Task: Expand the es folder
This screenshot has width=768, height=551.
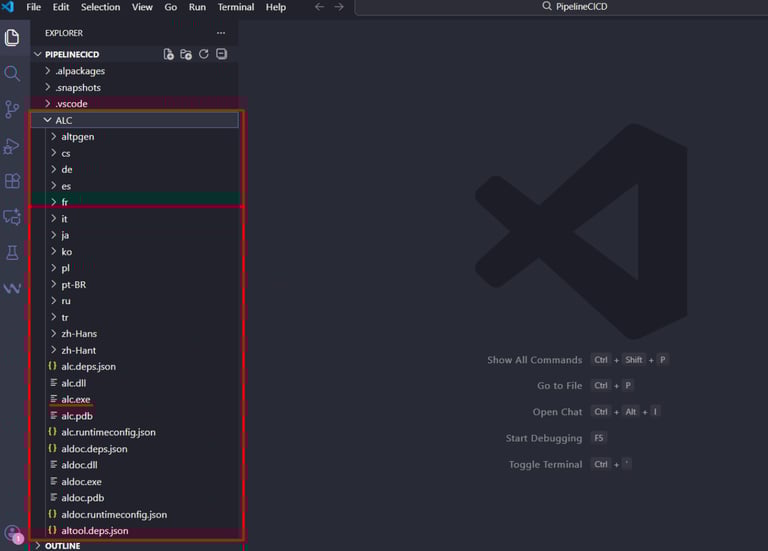Action: pos(135,186)
